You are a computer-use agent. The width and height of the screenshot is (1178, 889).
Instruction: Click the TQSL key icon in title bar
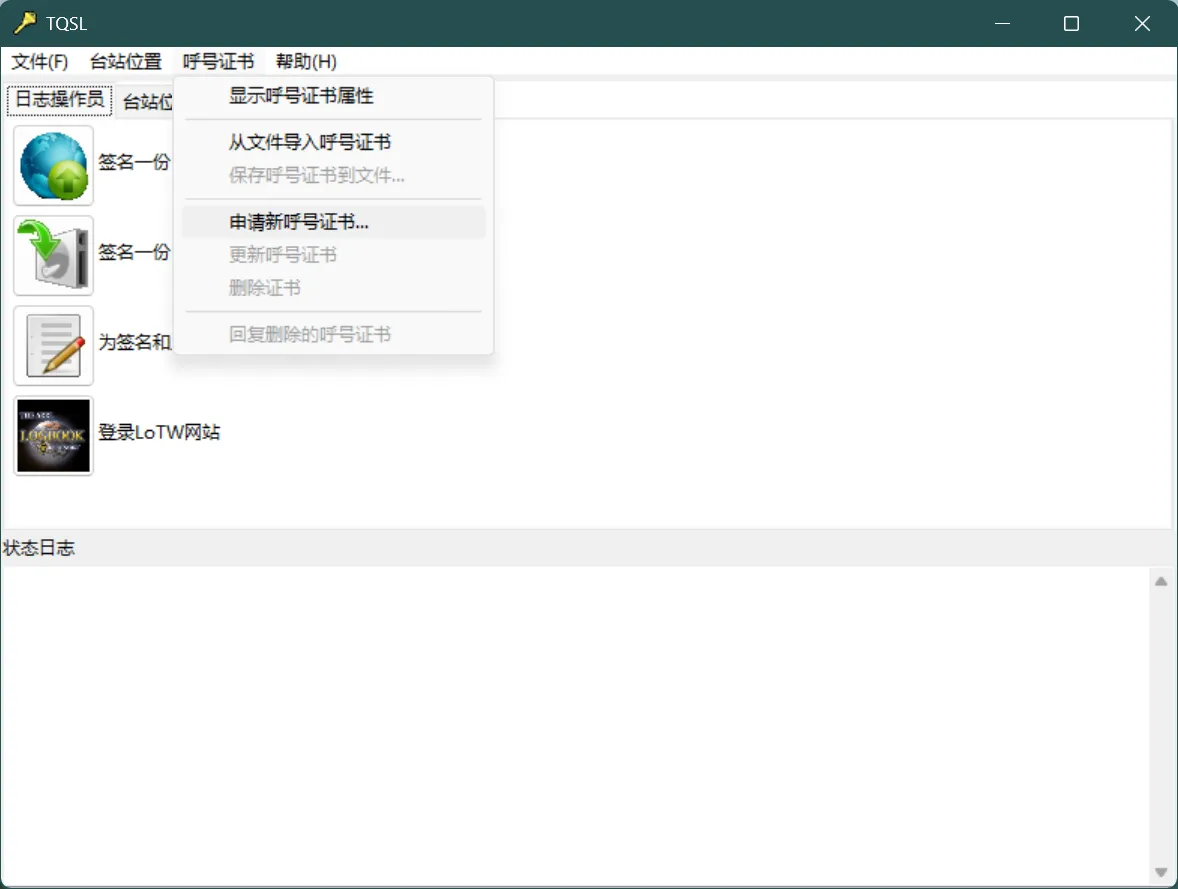point(24,23)
